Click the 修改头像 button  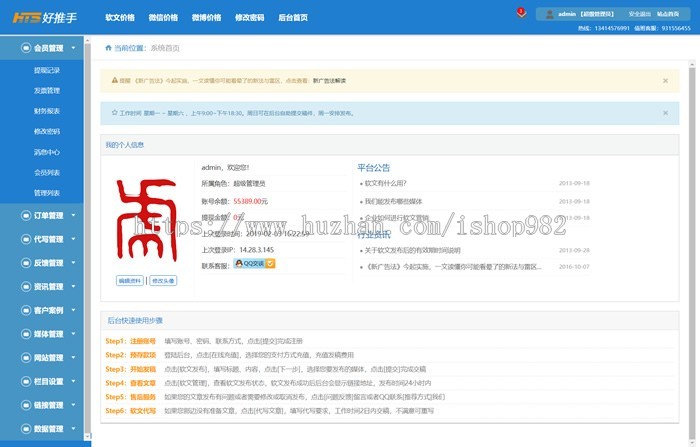[x=163, y=281]
